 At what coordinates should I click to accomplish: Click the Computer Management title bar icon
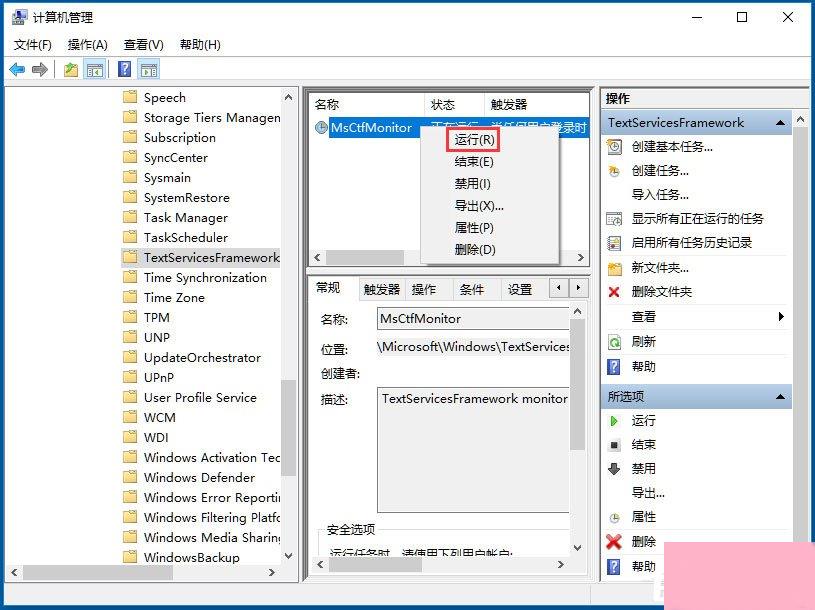19,17
